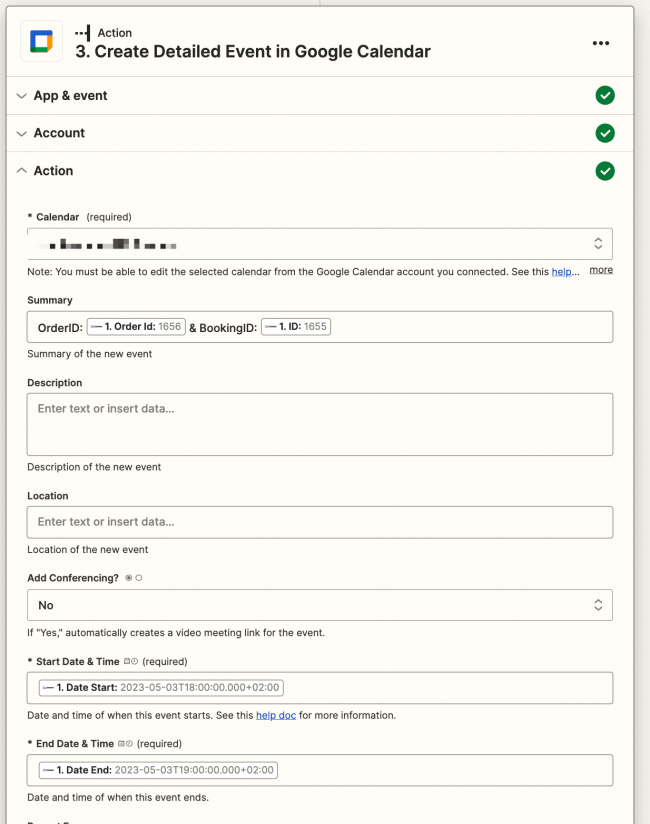
Task: Open the three-dot step options menu
Action: 601,43
